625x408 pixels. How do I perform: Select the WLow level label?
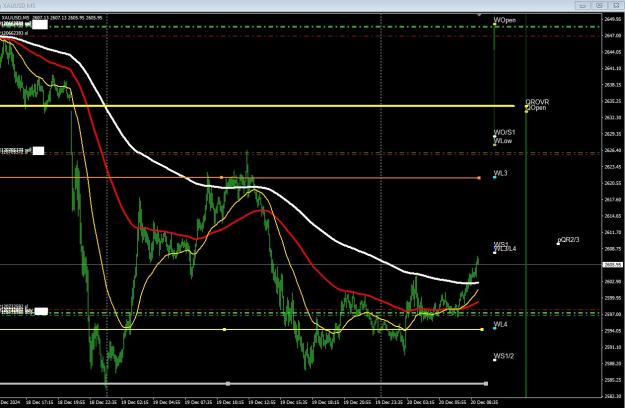point(503,141)
